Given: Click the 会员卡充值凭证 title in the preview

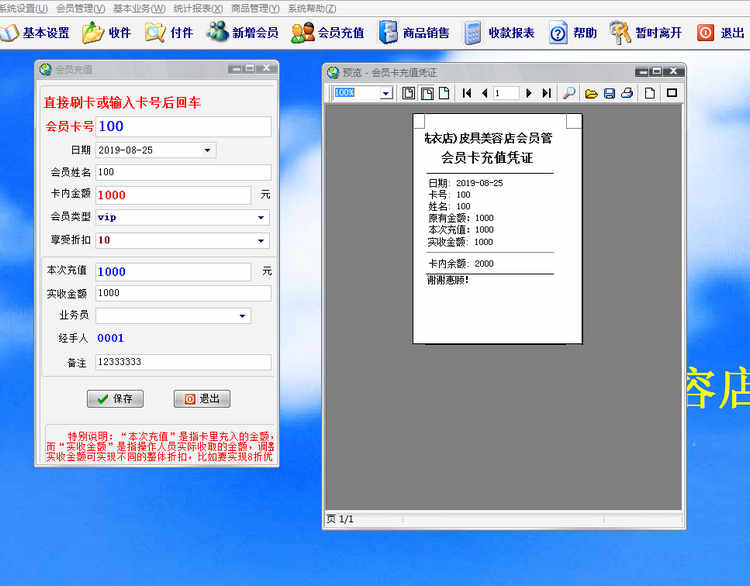Looking at the screenshot, I should [x=487, y=157].
